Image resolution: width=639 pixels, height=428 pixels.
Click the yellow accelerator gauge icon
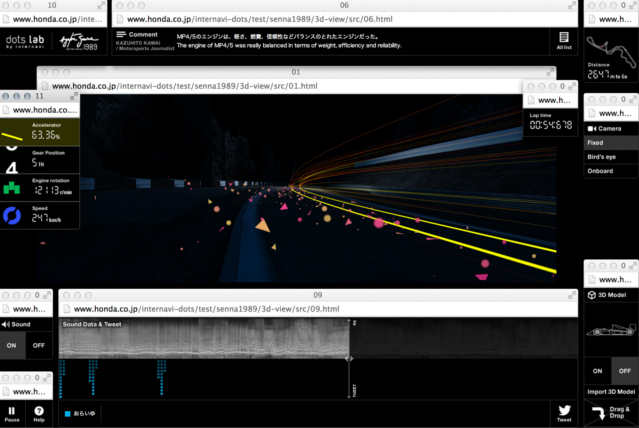tap(12, 136)
